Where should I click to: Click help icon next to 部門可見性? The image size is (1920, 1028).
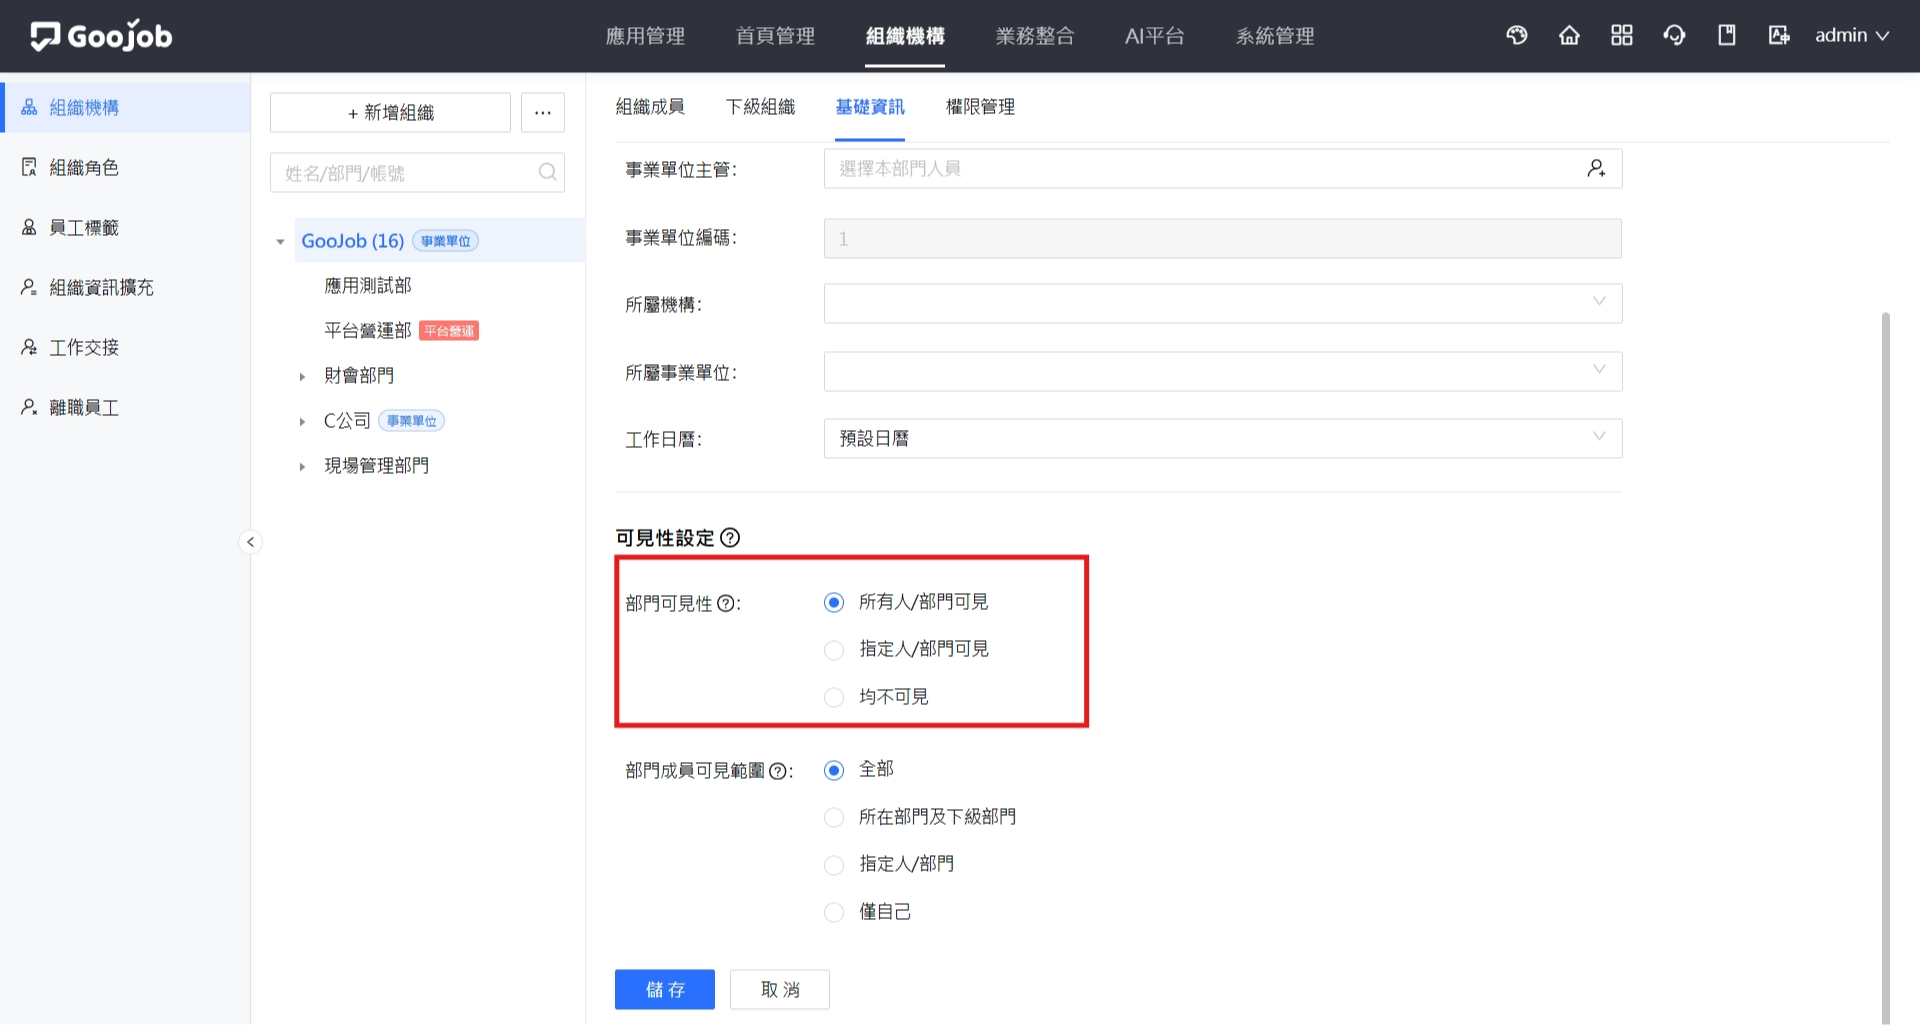[x=726, y=603]
